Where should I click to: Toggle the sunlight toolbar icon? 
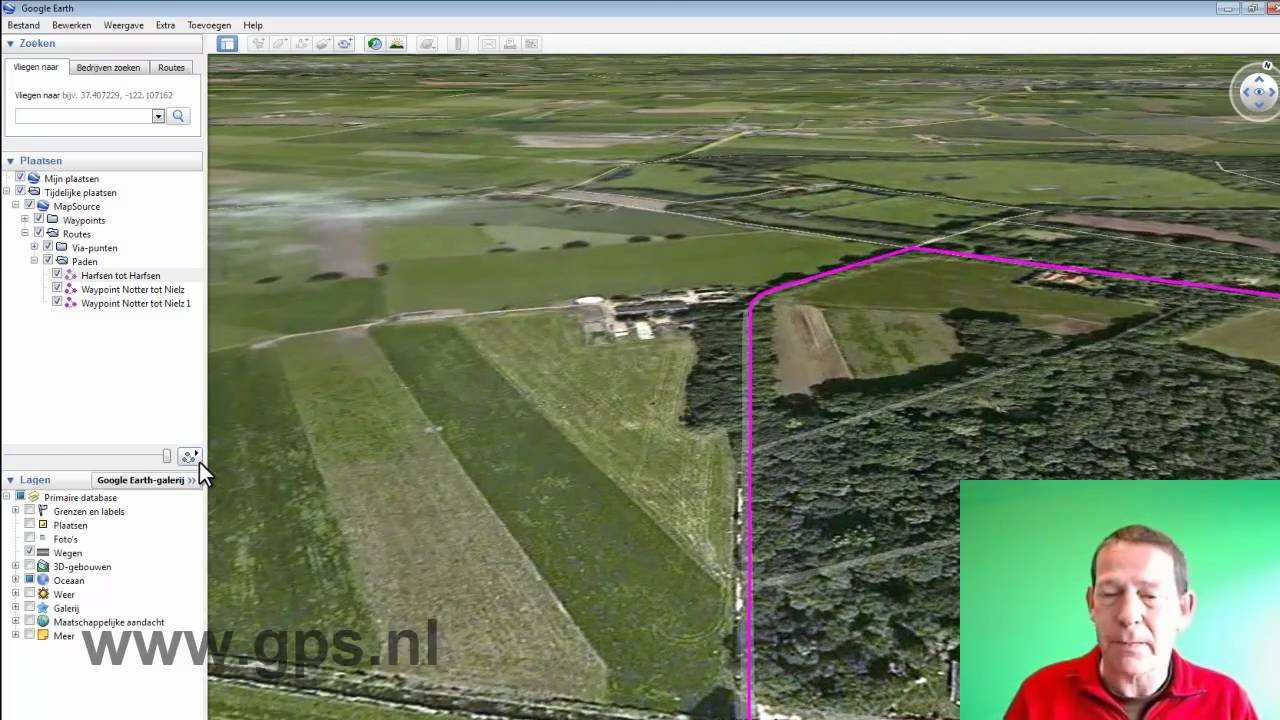coord(396,43)
